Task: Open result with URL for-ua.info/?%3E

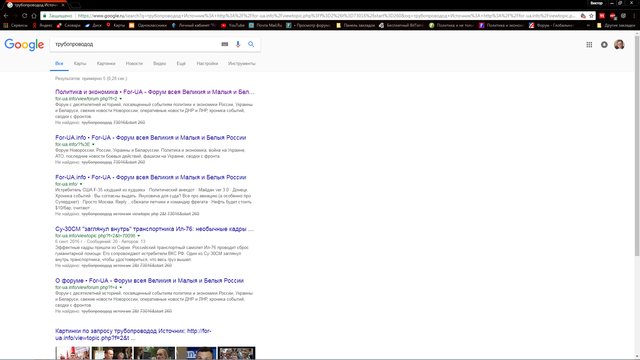Action: coord(151,138)
